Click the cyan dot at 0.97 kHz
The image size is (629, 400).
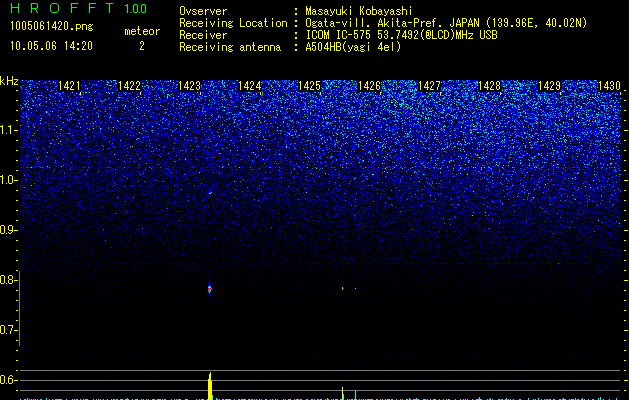[210, 193]
